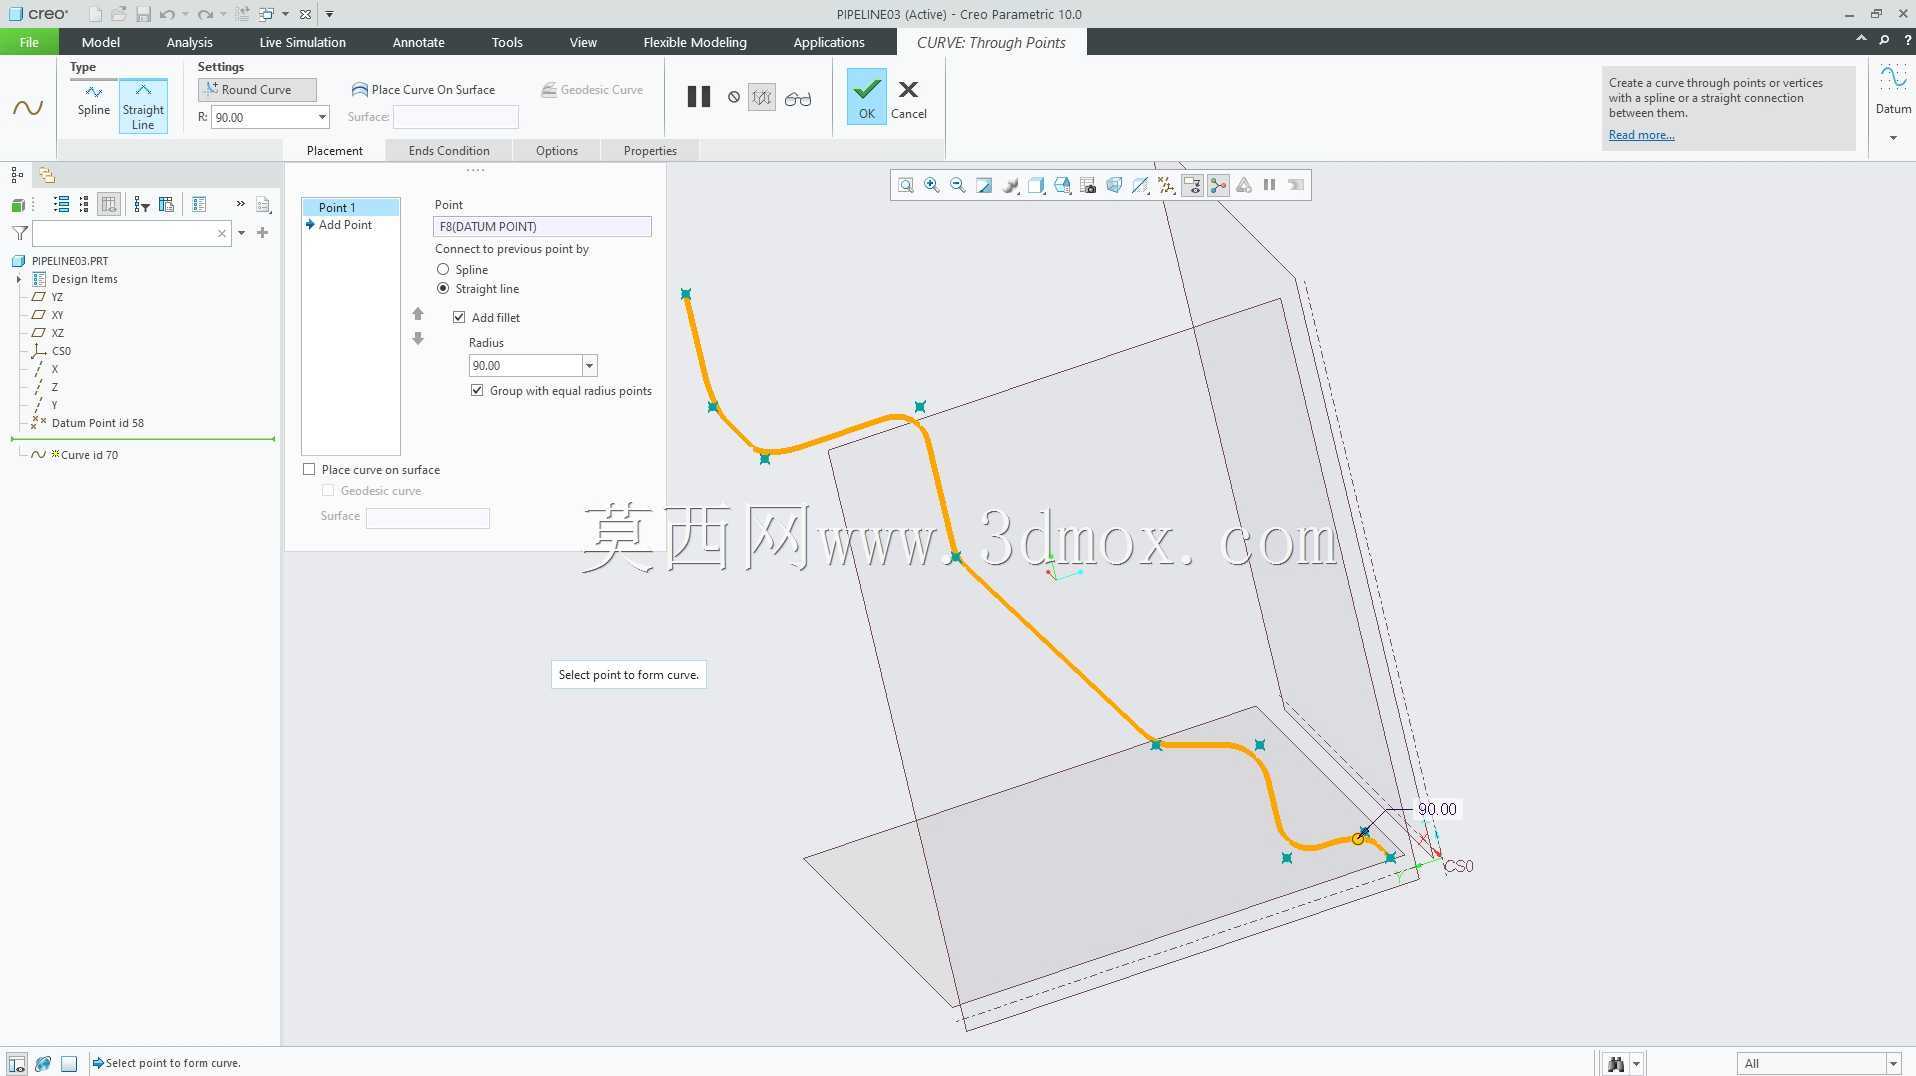Click the OK checkmark button

[x=866, y=96]
